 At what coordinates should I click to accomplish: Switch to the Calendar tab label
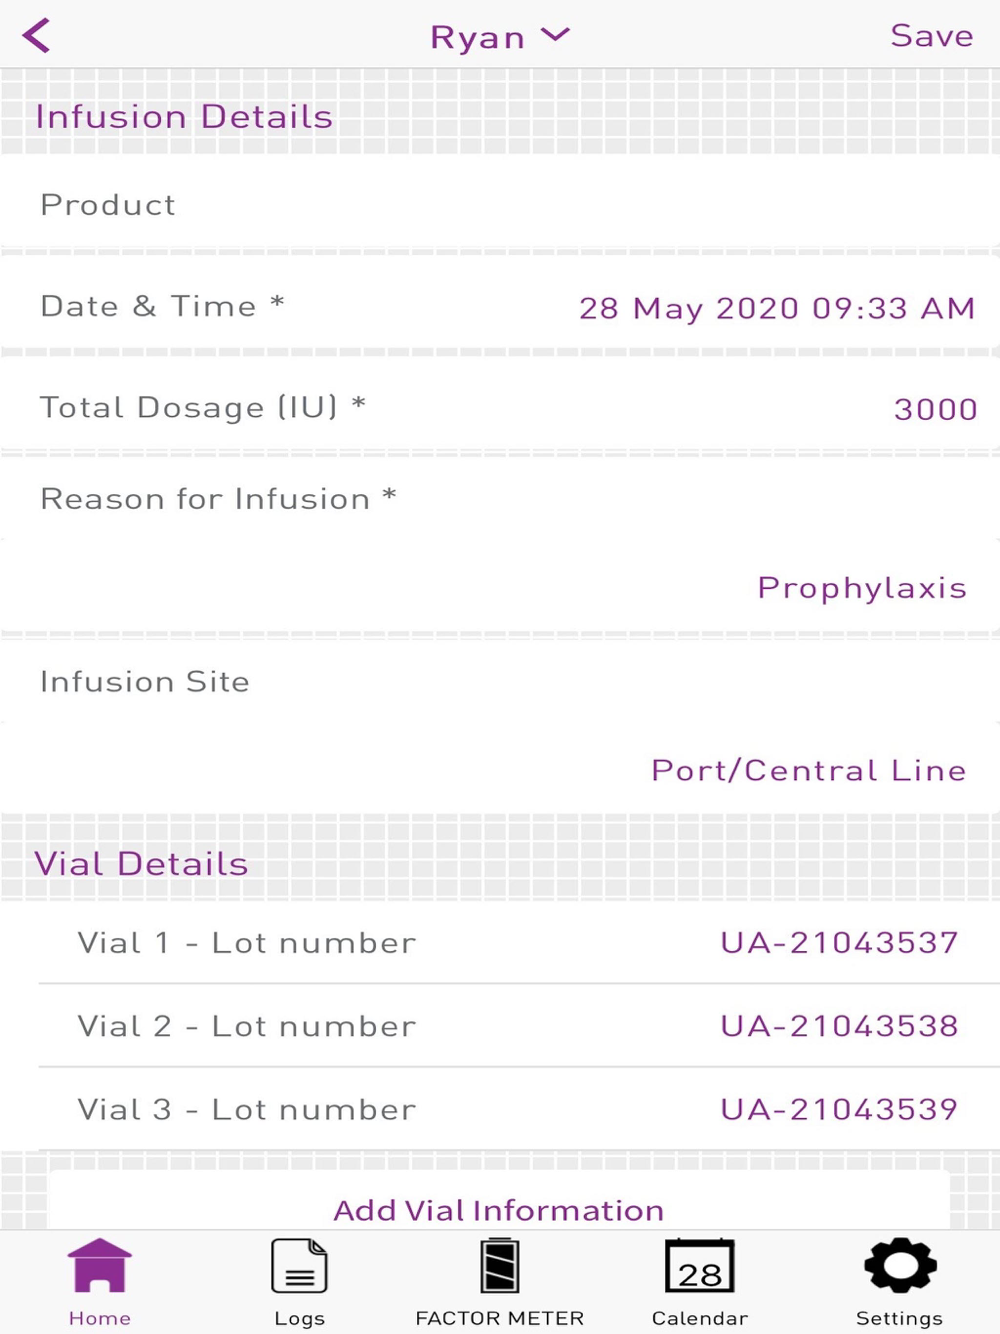tap(700, 1318)
